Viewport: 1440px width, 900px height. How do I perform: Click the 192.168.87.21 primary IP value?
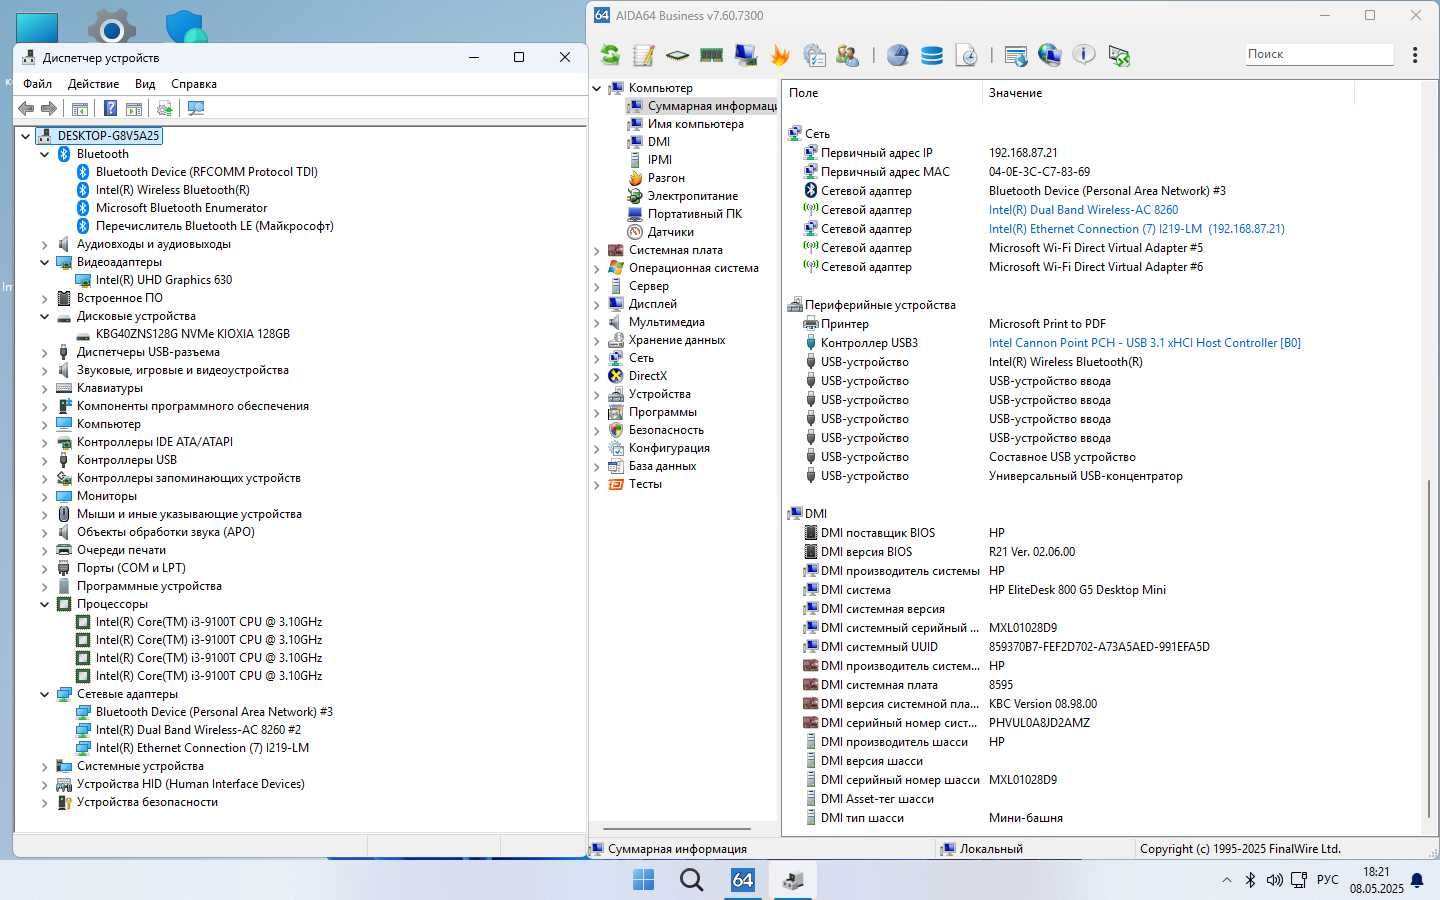1023,153
